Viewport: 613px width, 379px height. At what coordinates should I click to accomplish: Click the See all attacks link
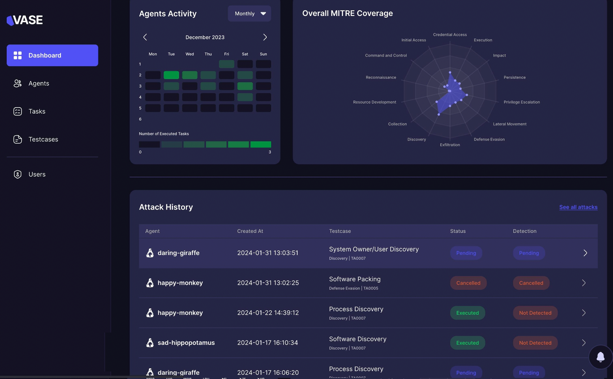(x=578, y=207)
